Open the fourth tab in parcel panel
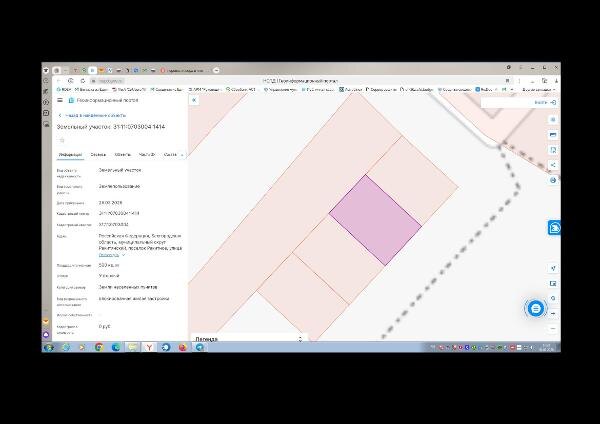 [147, 155]
